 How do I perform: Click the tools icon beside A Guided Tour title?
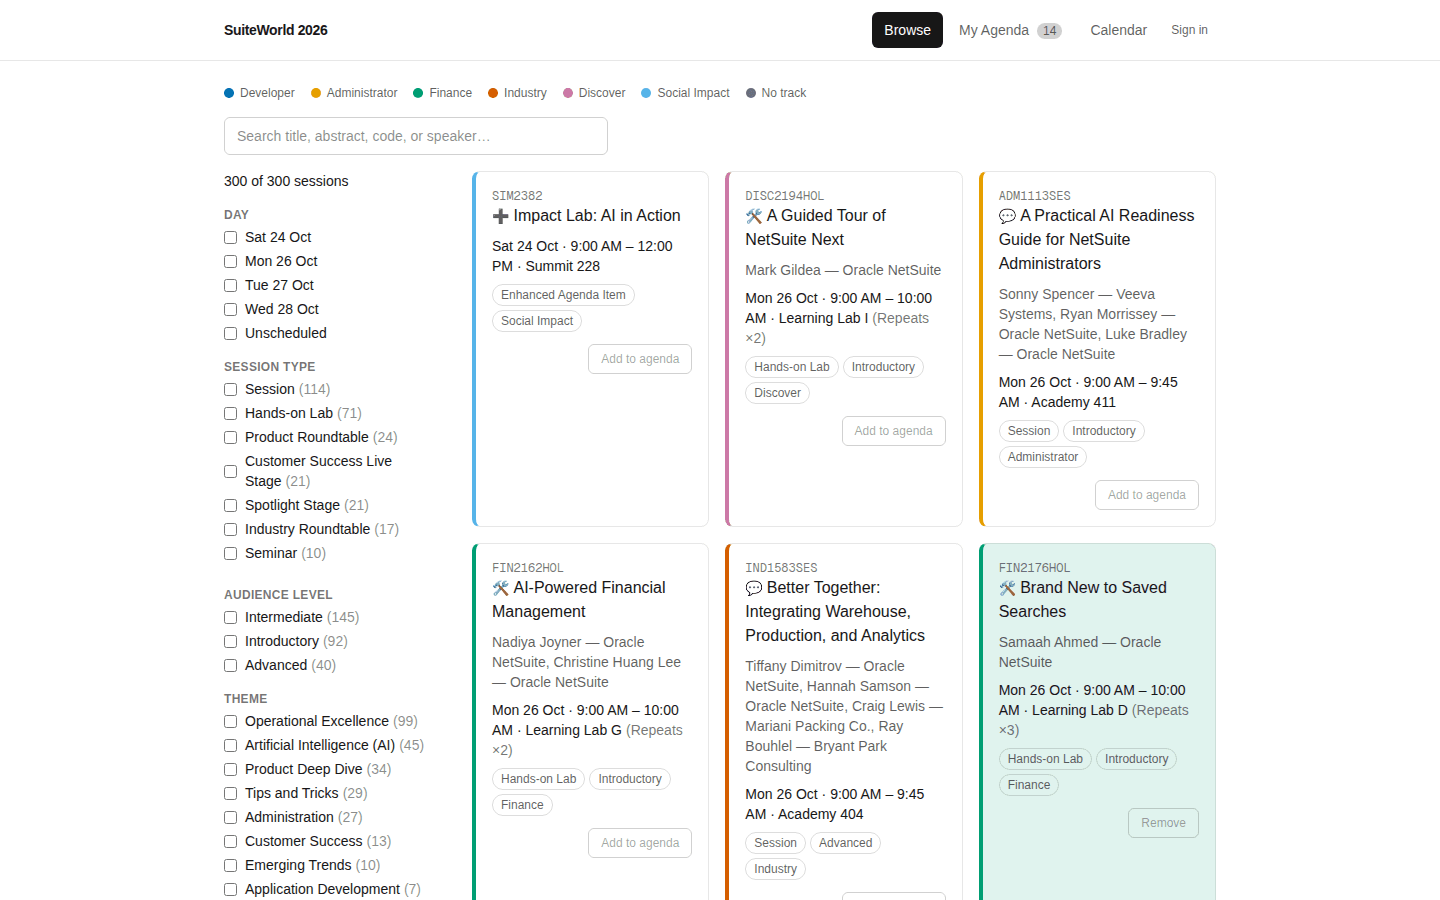[754, 216]
